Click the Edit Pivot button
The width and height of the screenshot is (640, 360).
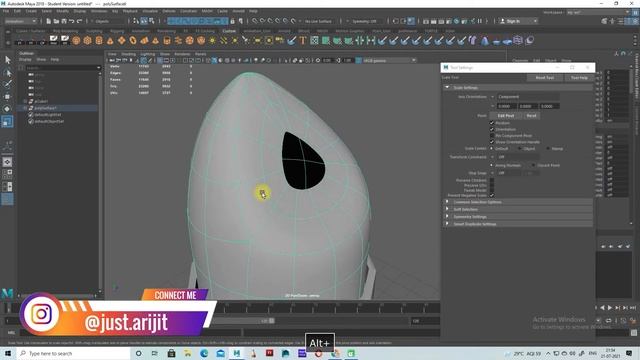pyautogui.click(x=506, y=116)
